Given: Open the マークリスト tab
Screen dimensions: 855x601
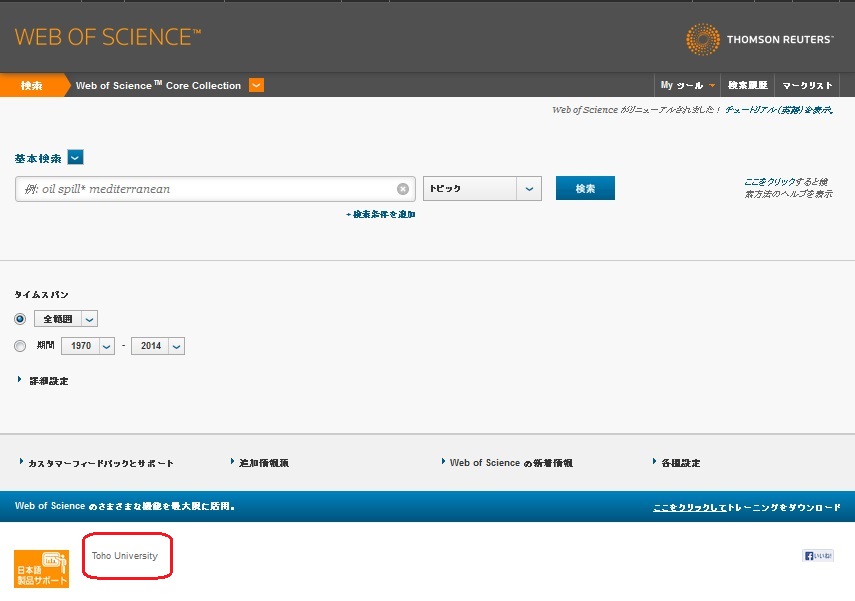Looking at the screenshot, I should coord(807,85).
